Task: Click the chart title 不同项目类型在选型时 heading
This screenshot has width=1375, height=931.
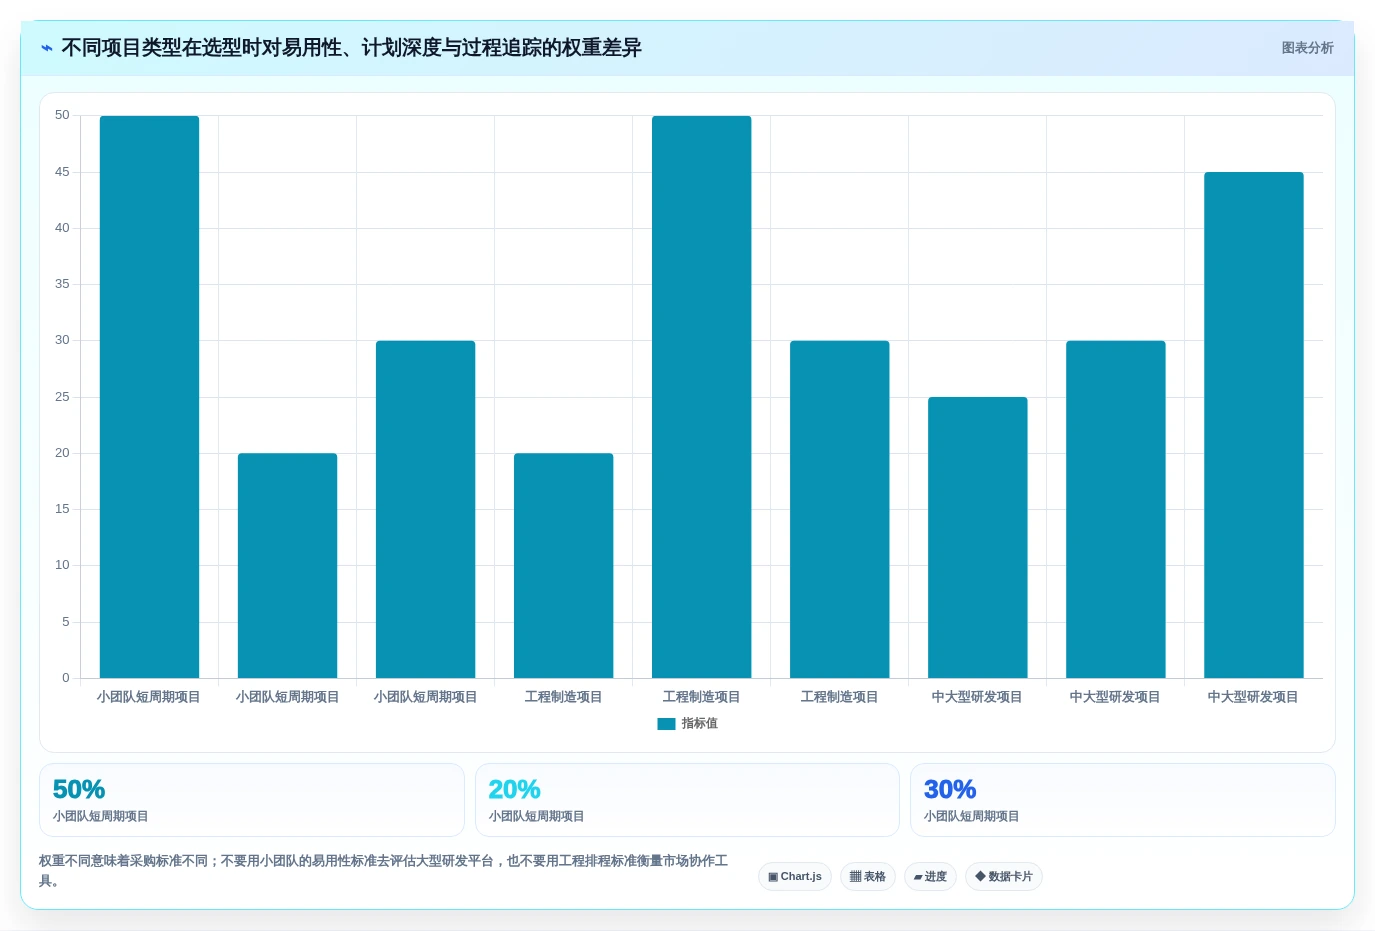Action: coord(351,48)
